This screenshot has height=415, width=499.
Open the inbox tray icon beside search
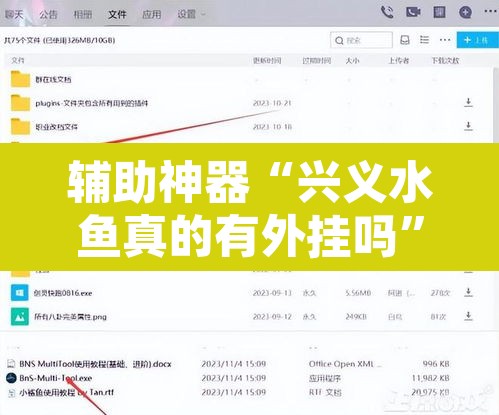(x=405, y=40)
